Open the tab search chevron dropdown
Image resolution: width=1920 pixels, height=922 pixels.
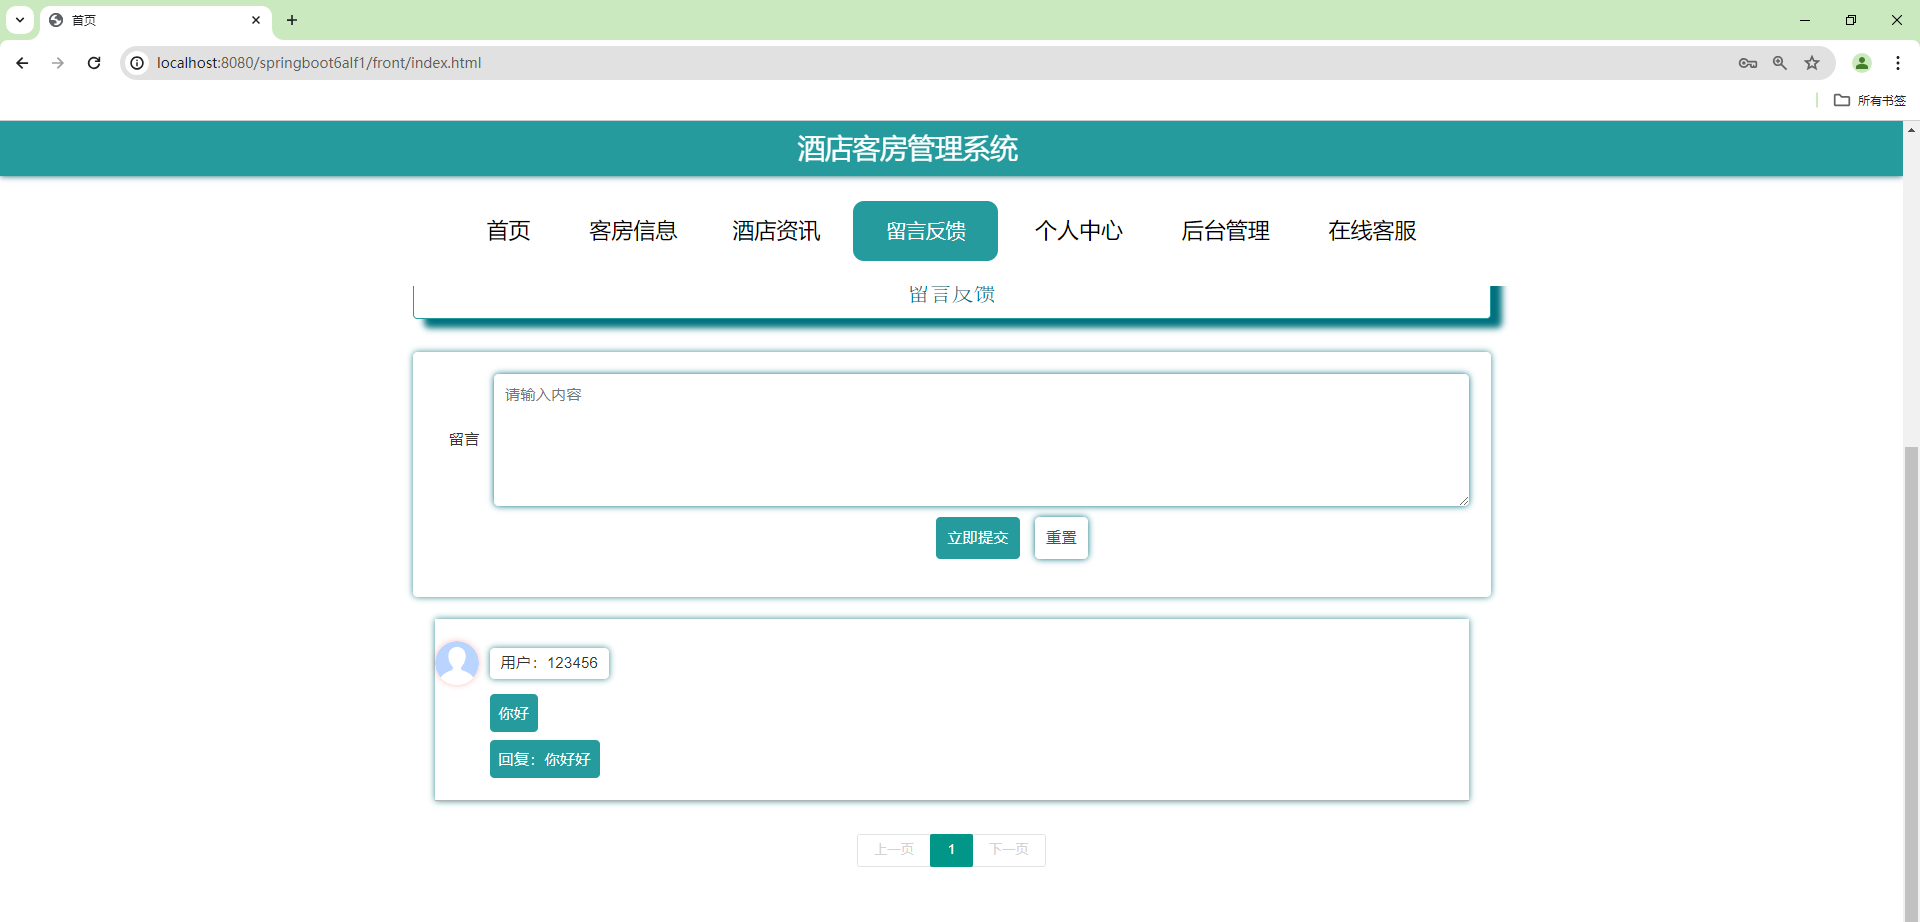19,20
